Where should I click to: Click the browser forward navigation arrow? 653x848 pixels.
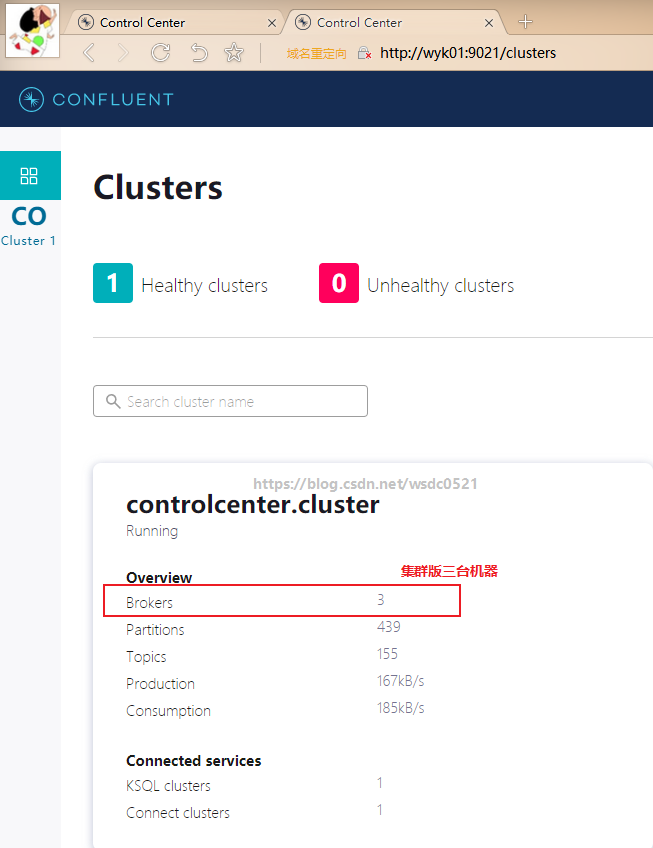tap(124, 53)
